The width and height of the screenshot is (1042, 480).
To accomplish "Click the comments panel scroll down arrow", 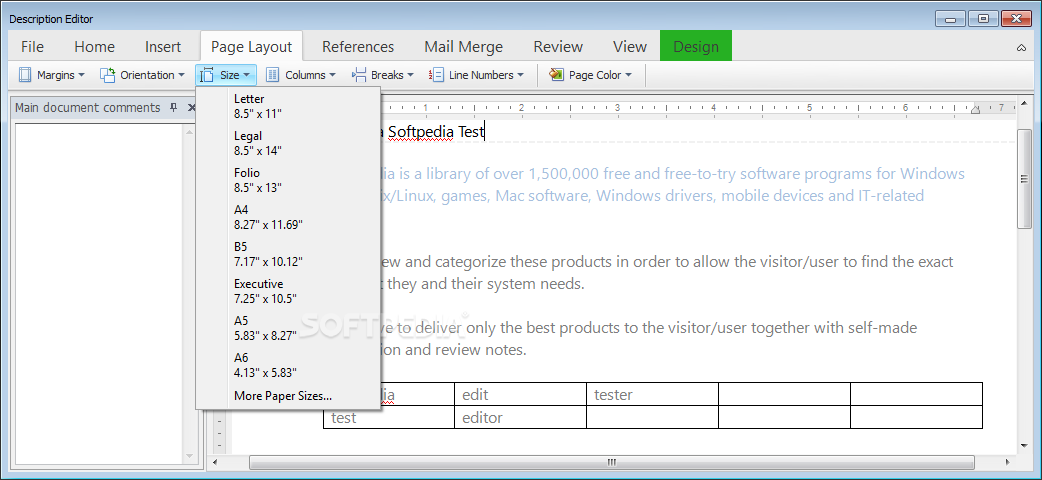I will [x=190, y=455].
